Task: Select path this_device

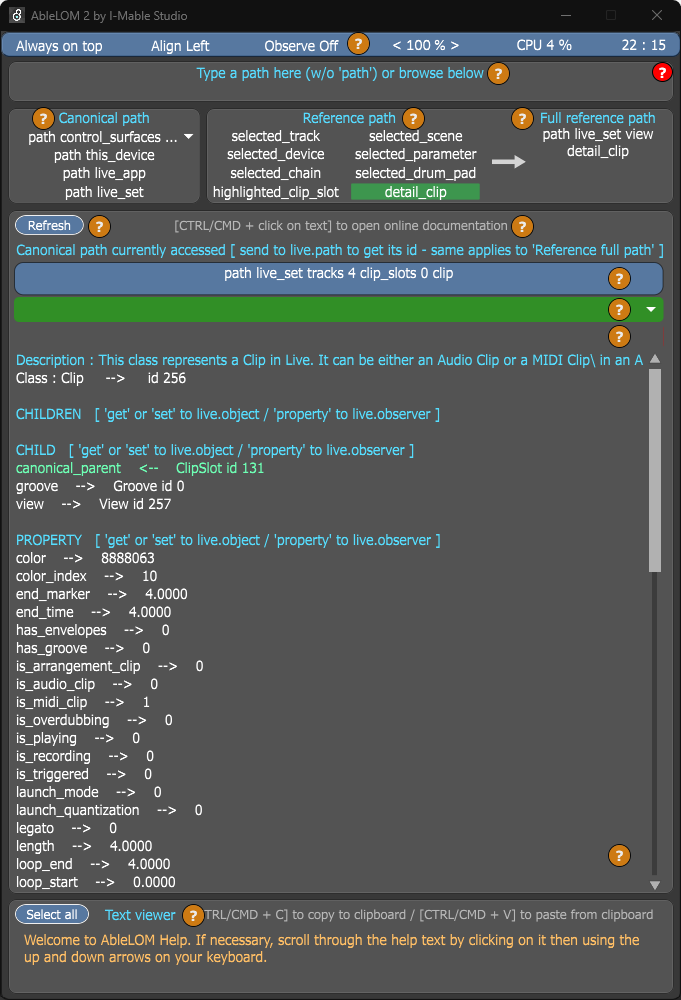Action: point(104,155)
